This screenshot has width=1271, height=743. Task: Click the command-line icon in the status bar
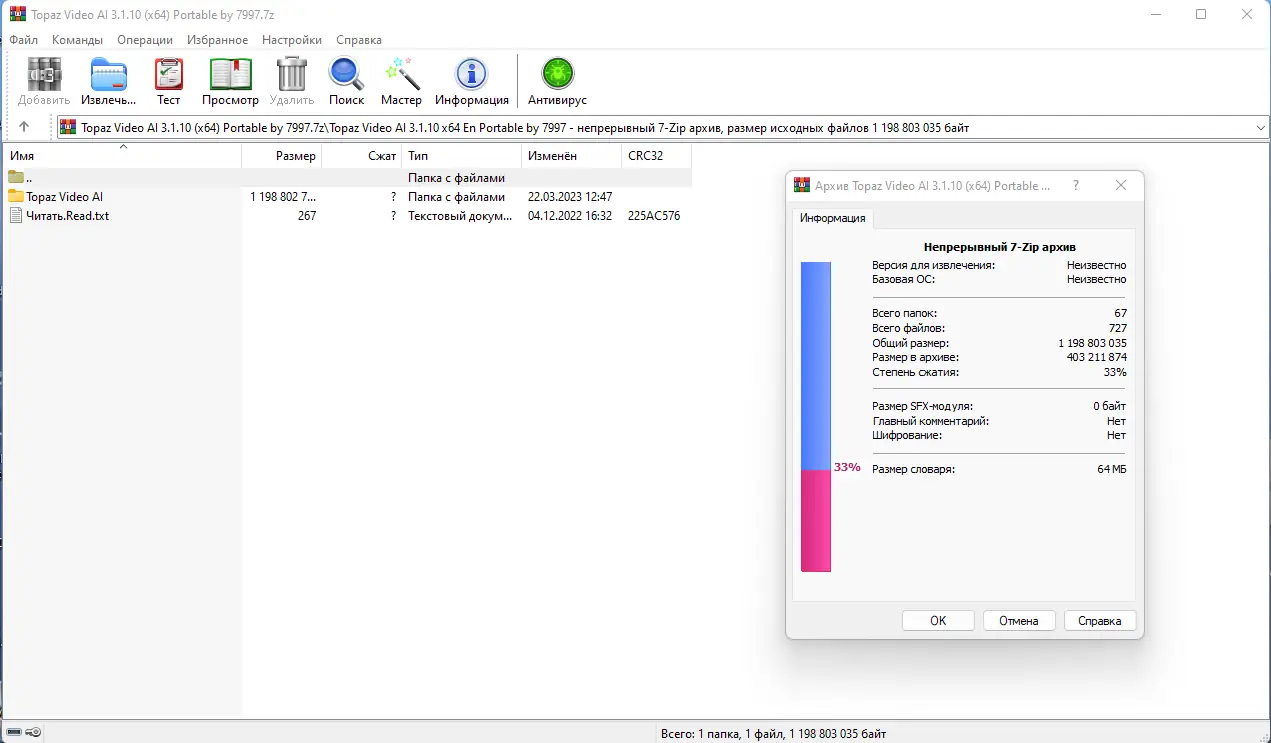pos(14,731)
